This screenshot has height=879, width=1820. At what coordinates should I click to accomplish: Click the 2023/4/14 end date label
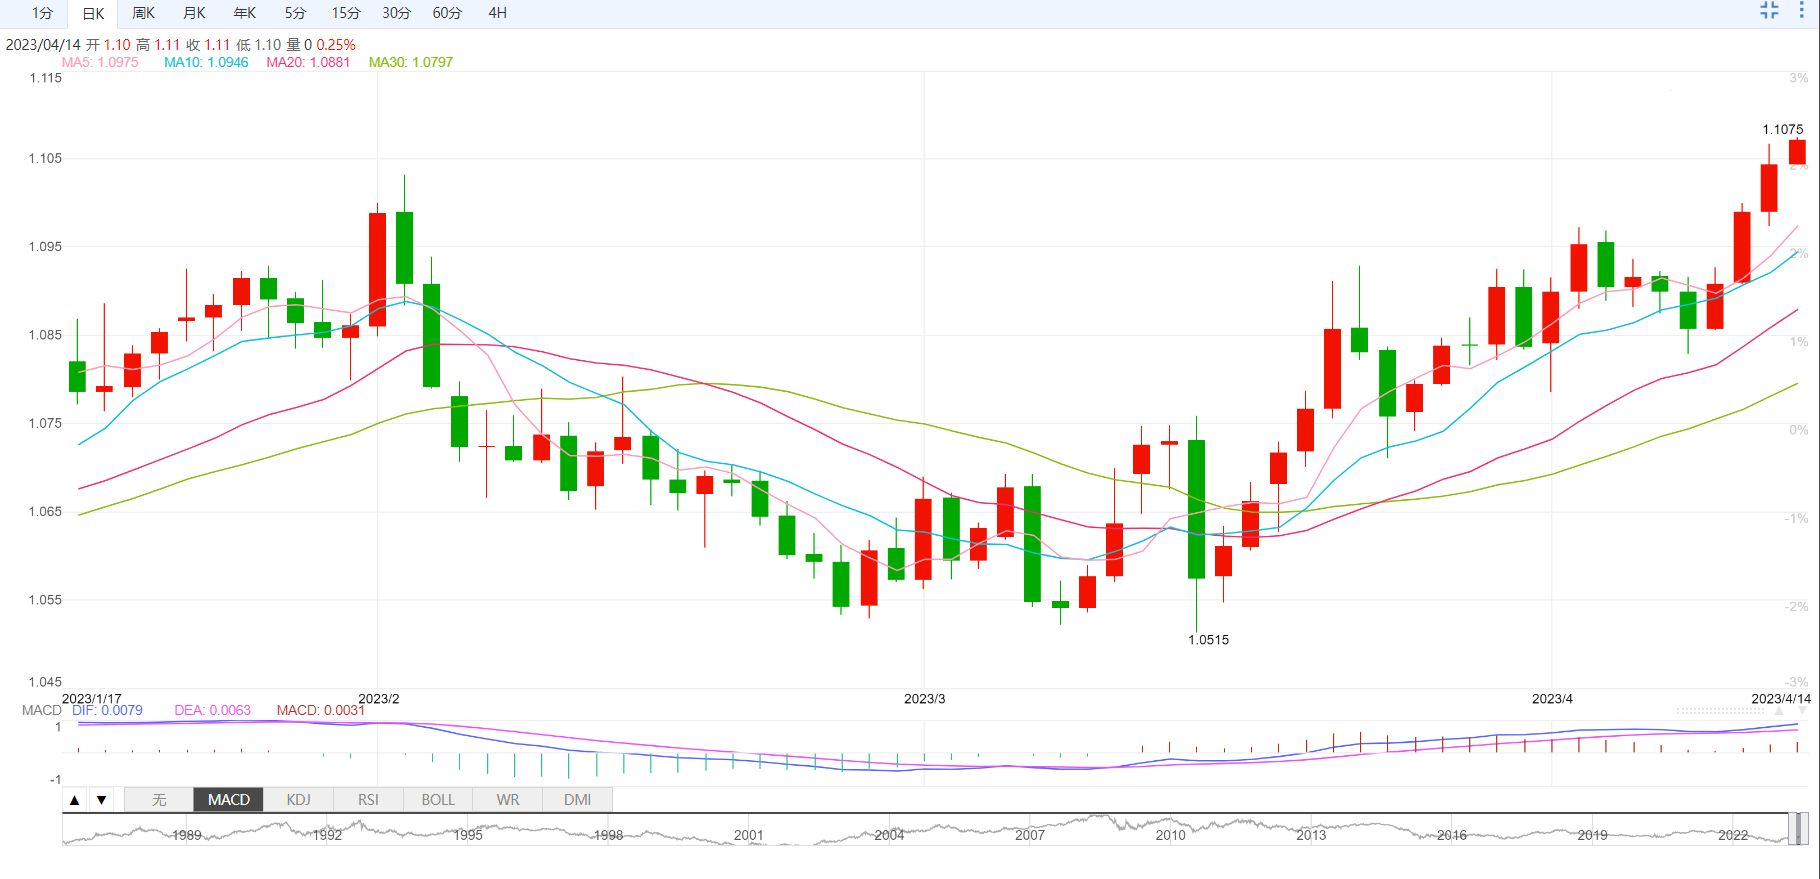pyautogui.click(x=1781, y=699)
